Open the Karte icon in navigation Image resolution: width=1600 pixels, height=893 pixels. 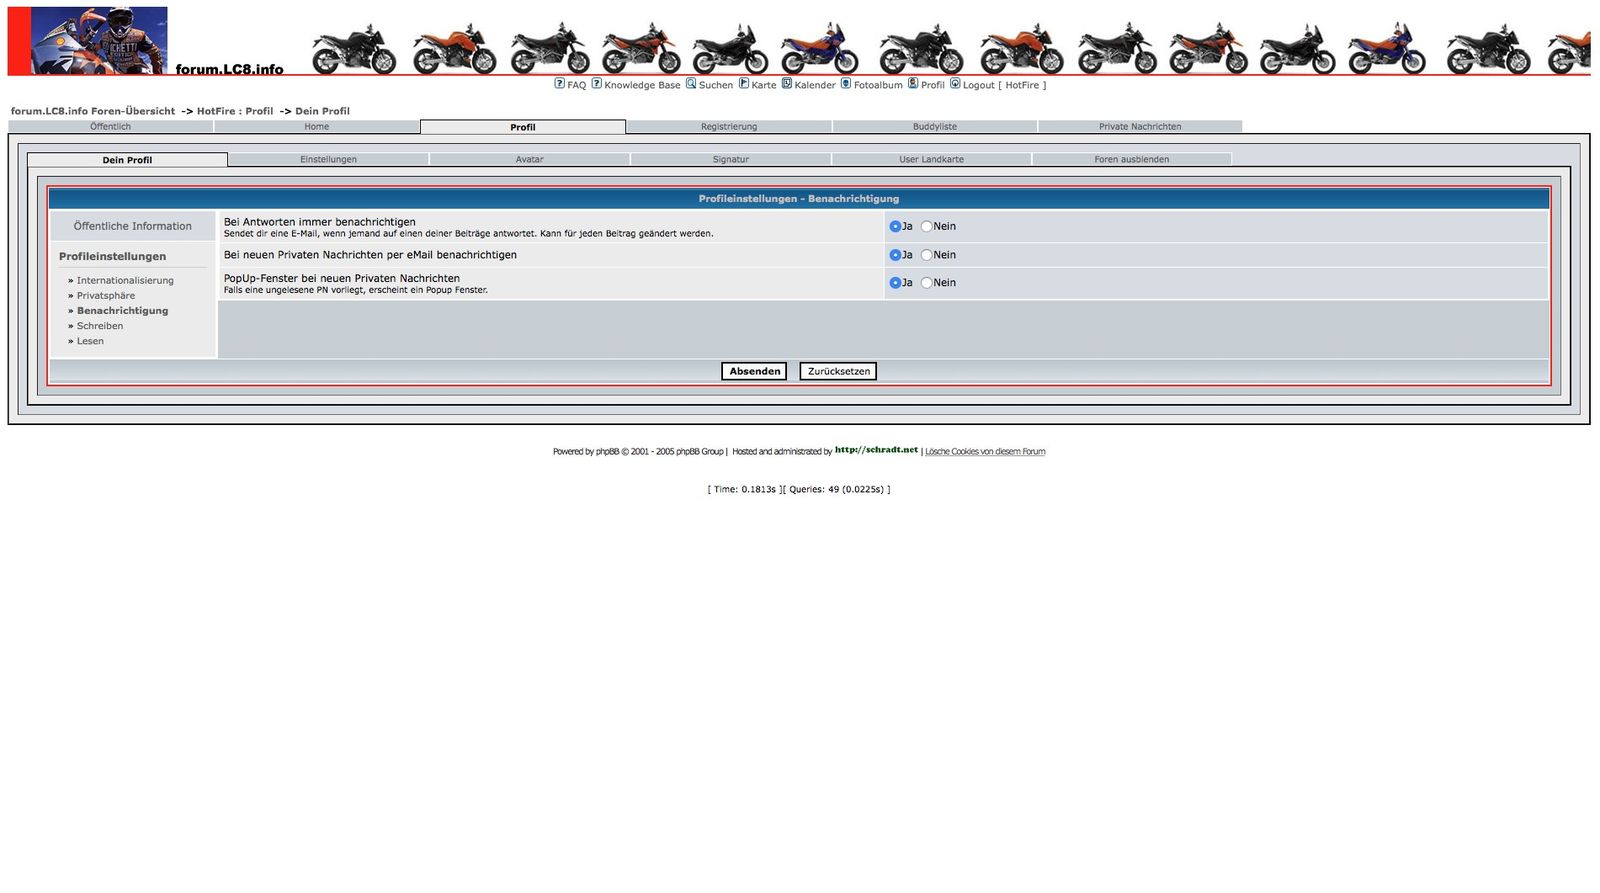pyautogui.click(x=743, y=84)
